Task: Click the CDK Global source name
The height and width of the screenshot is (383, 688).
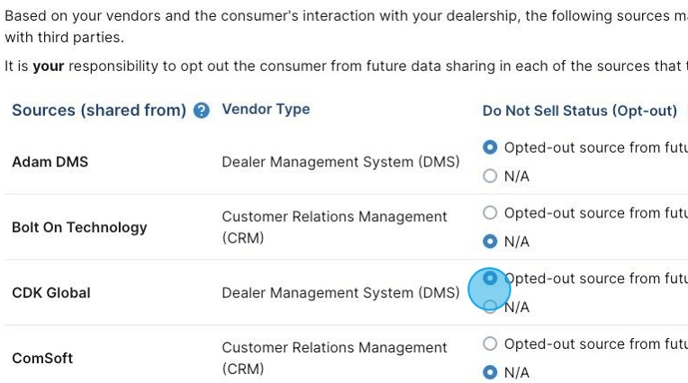Action: (x=51, y=293)
